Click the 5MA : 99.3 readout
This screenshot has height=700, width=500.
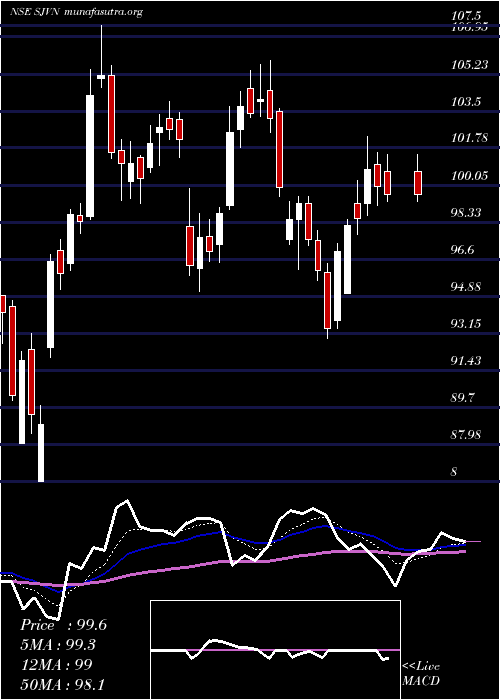(59, 645)
